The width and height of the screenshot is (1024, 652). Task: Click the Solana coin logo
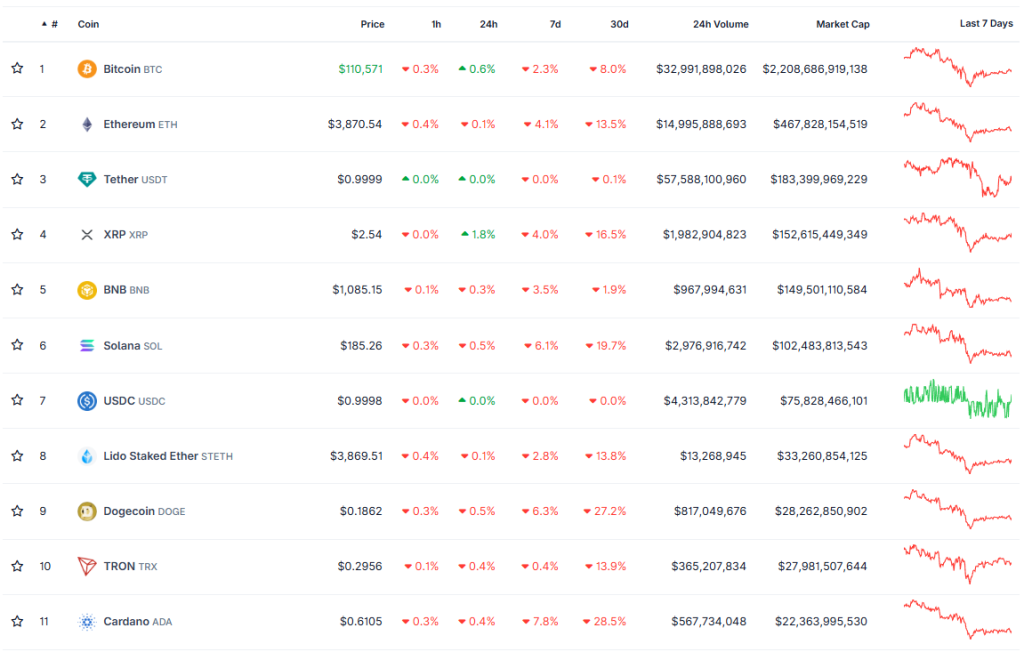click(x=87, y=345)
